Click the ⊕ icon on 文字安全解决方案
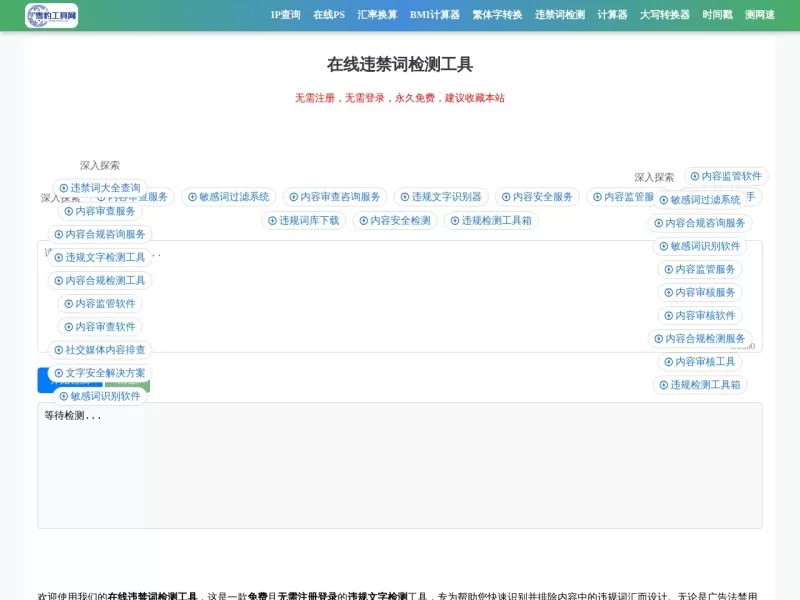 (58, 372)
